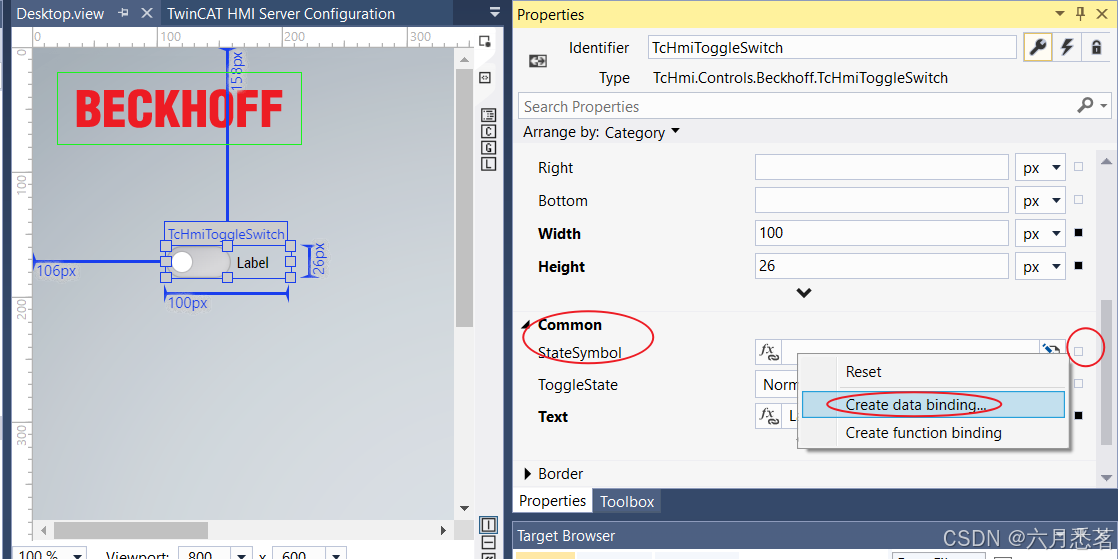Open the Arrange by Category dropdown
This screenshot has height=559, width=1118.
[x=642, y=133]
